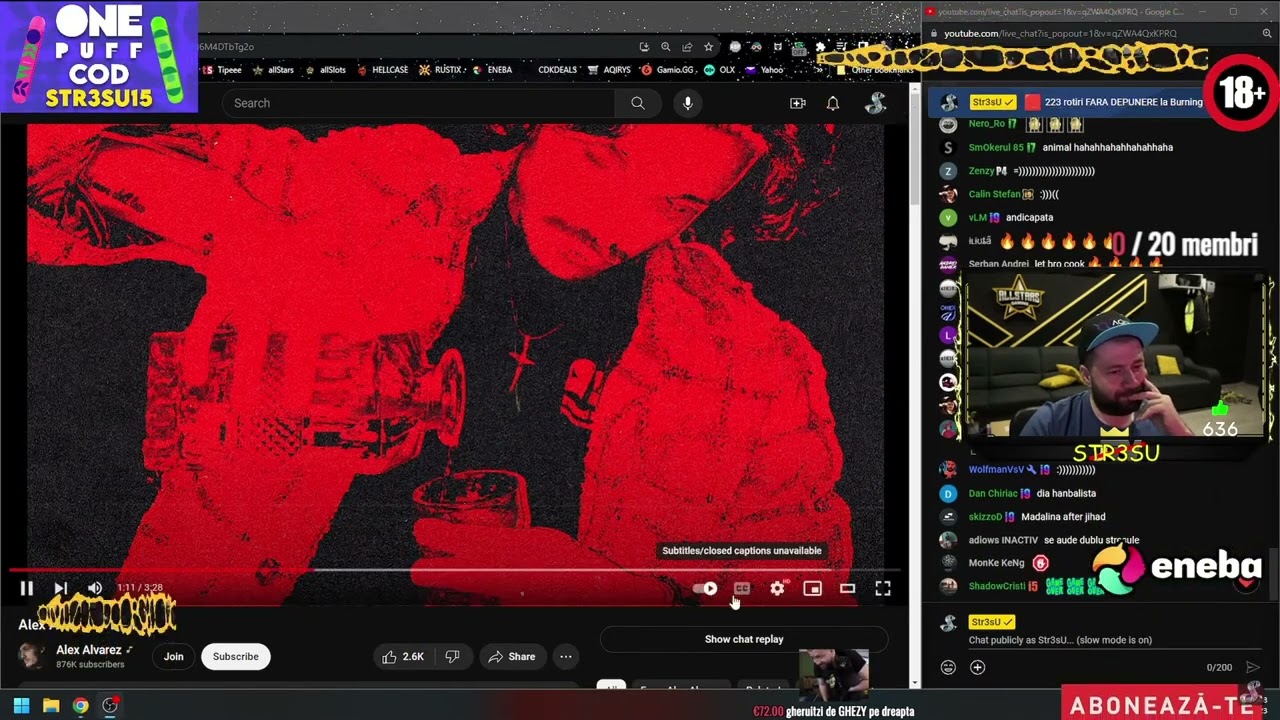Open YouTube notifications bell
This screenshot has height=720, width=1280.
pos(833,103)
